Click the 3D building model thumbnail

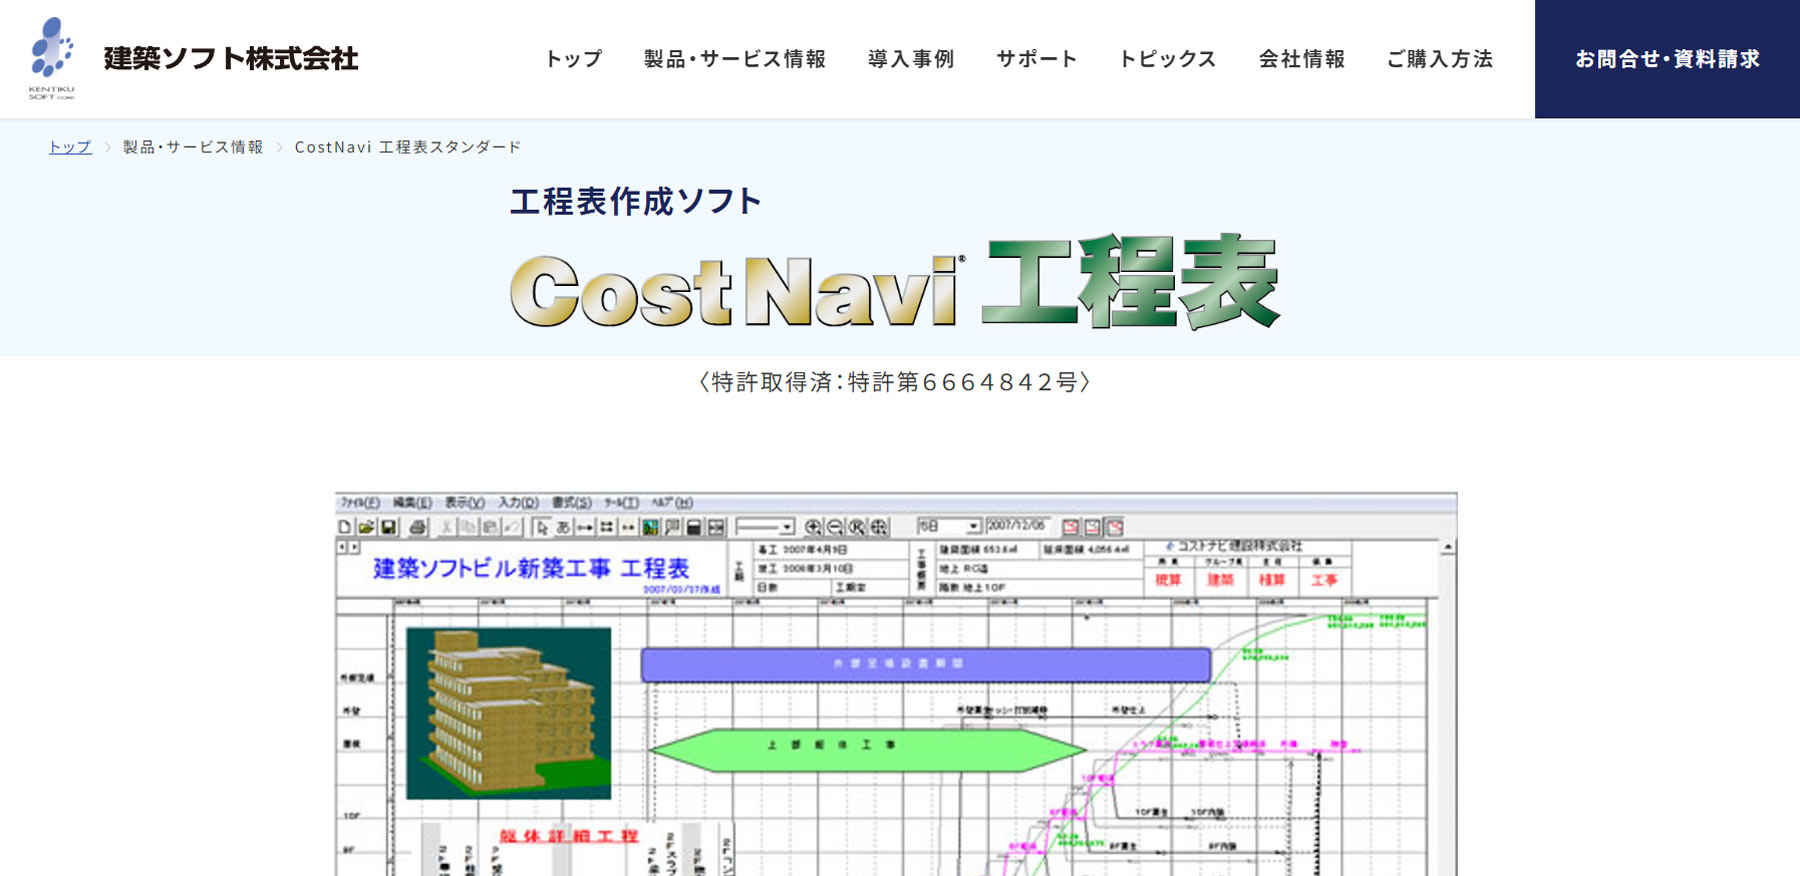point(508,712)
